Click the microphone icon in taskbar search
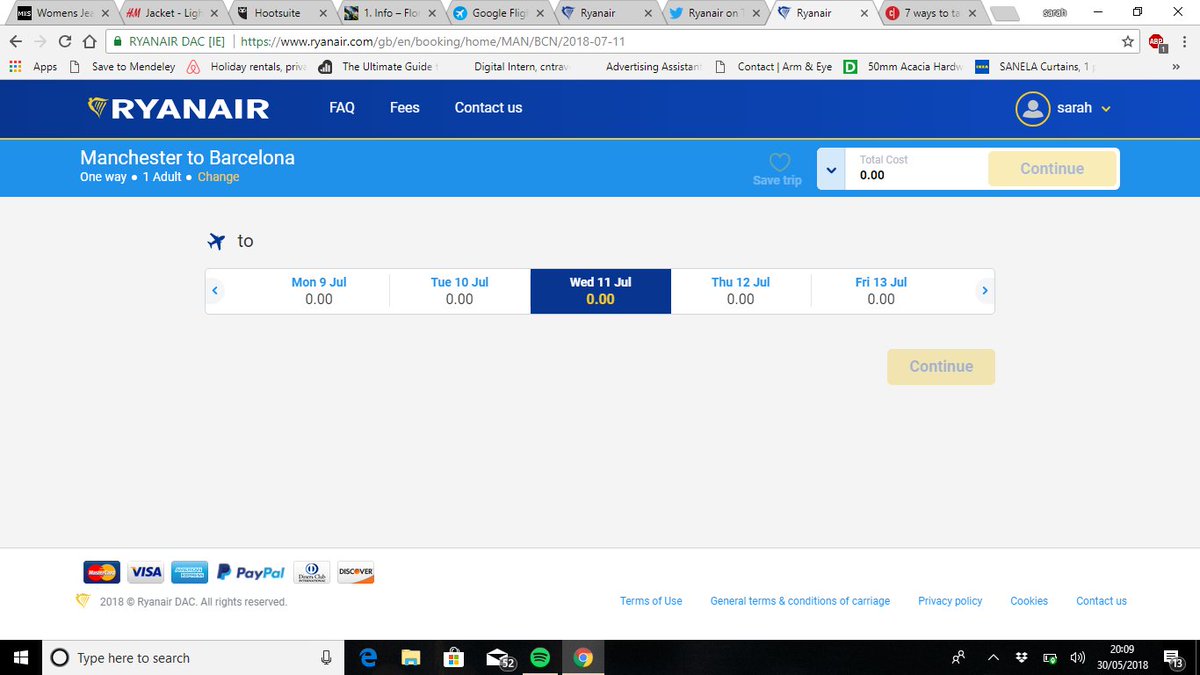Screen dimensions: 1200x675 326,657
